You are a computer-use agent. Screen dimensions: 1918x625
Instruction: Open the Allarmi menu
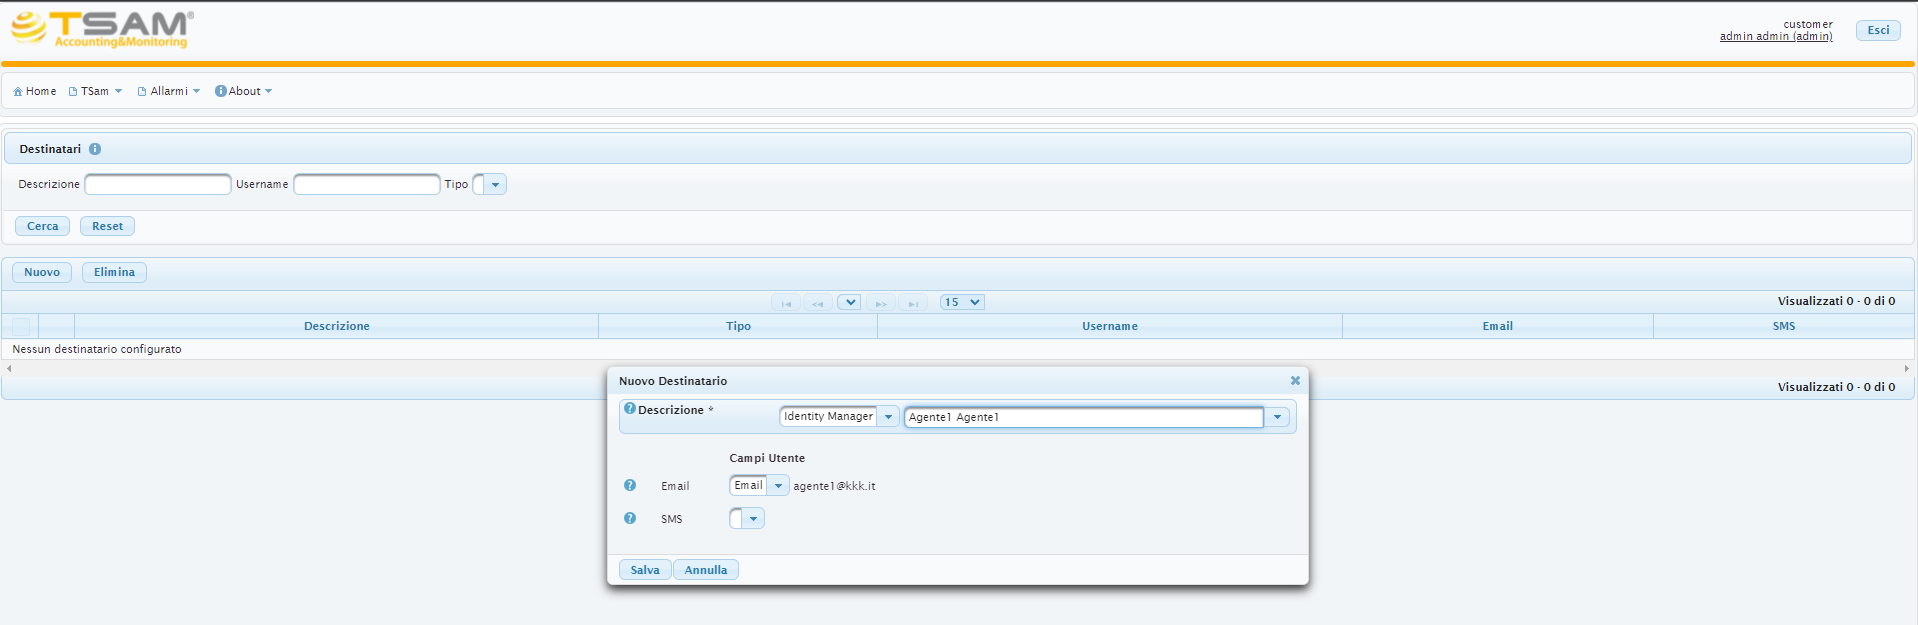tap(169, 91)
